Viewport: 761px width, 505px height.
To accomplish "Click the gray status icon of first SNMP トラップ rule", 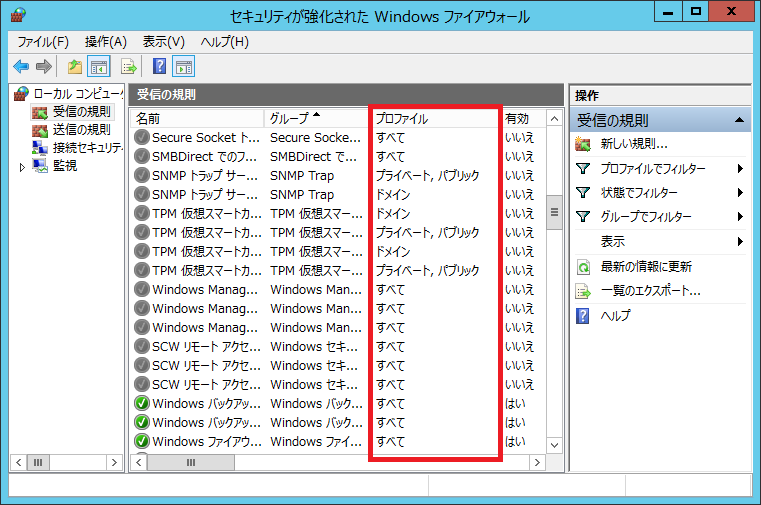I will (x=141, y=175).
